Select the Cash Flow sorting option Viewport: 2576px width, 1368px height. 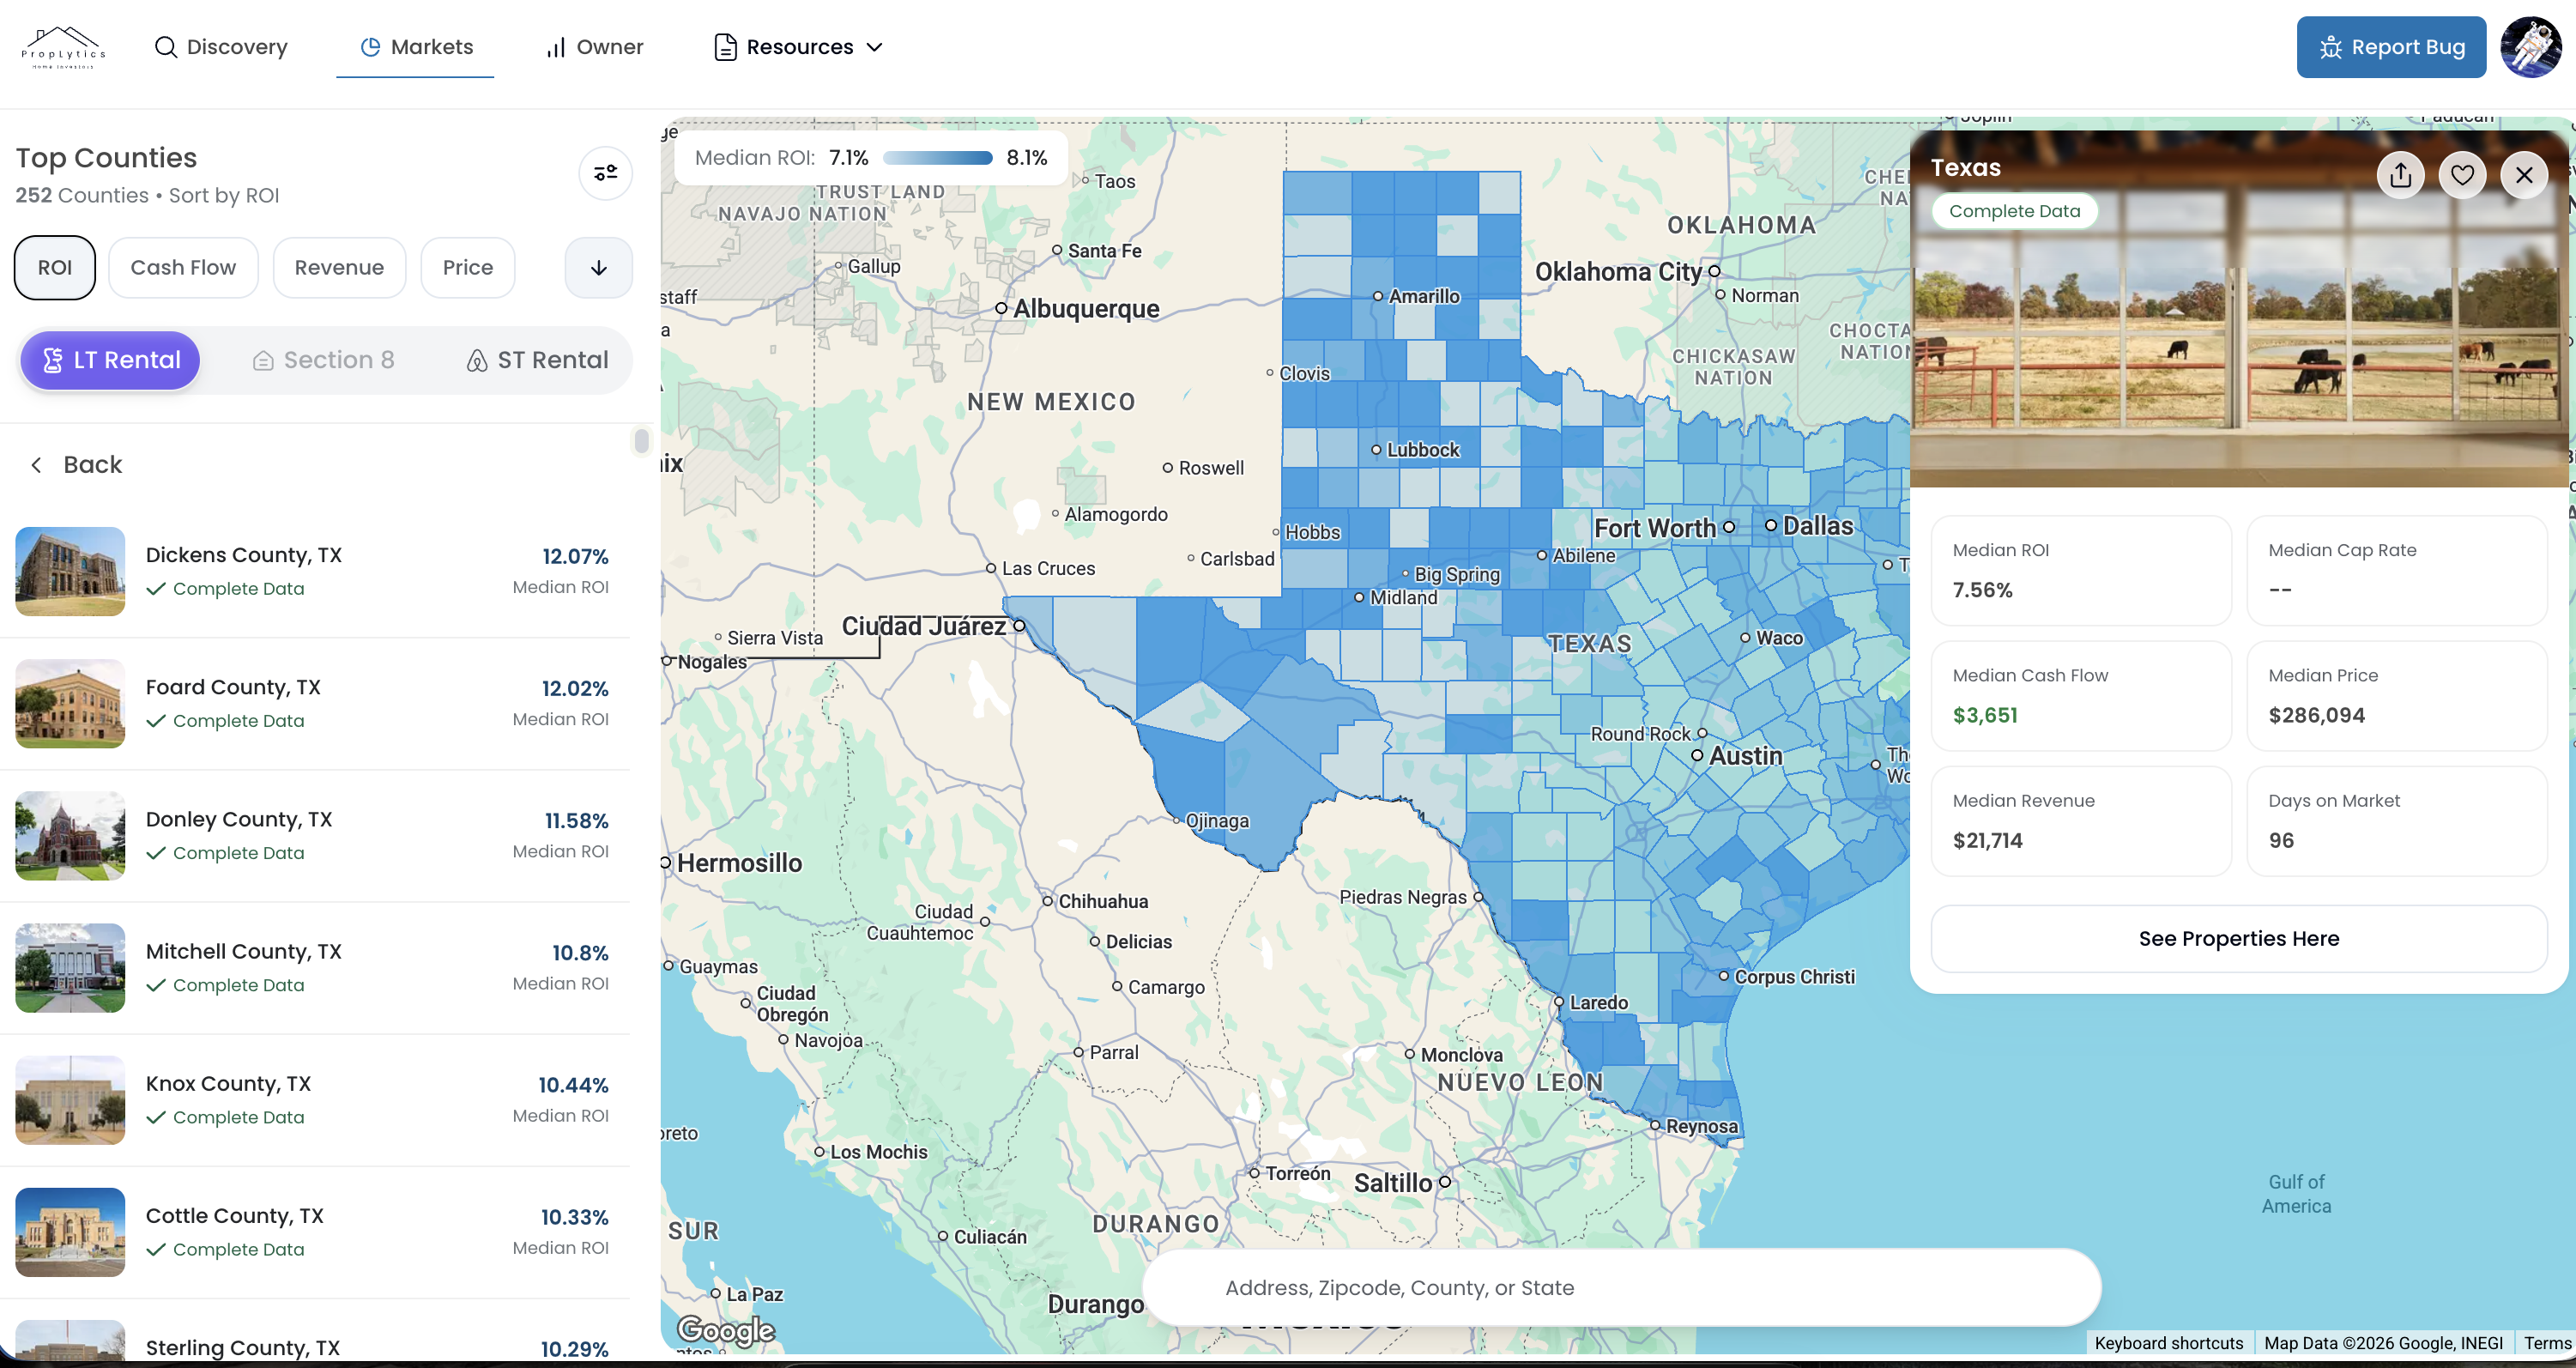pyautogui.click(x=183, y=267)
